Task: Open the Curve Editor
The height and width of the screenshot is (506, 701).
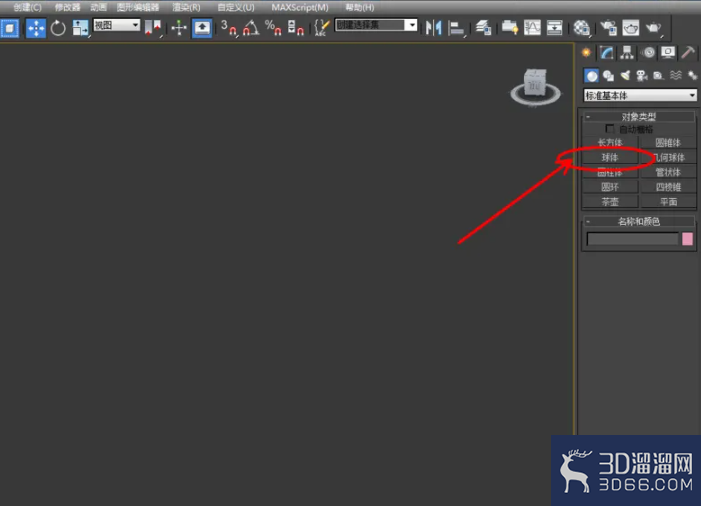Action: point(532,28)
